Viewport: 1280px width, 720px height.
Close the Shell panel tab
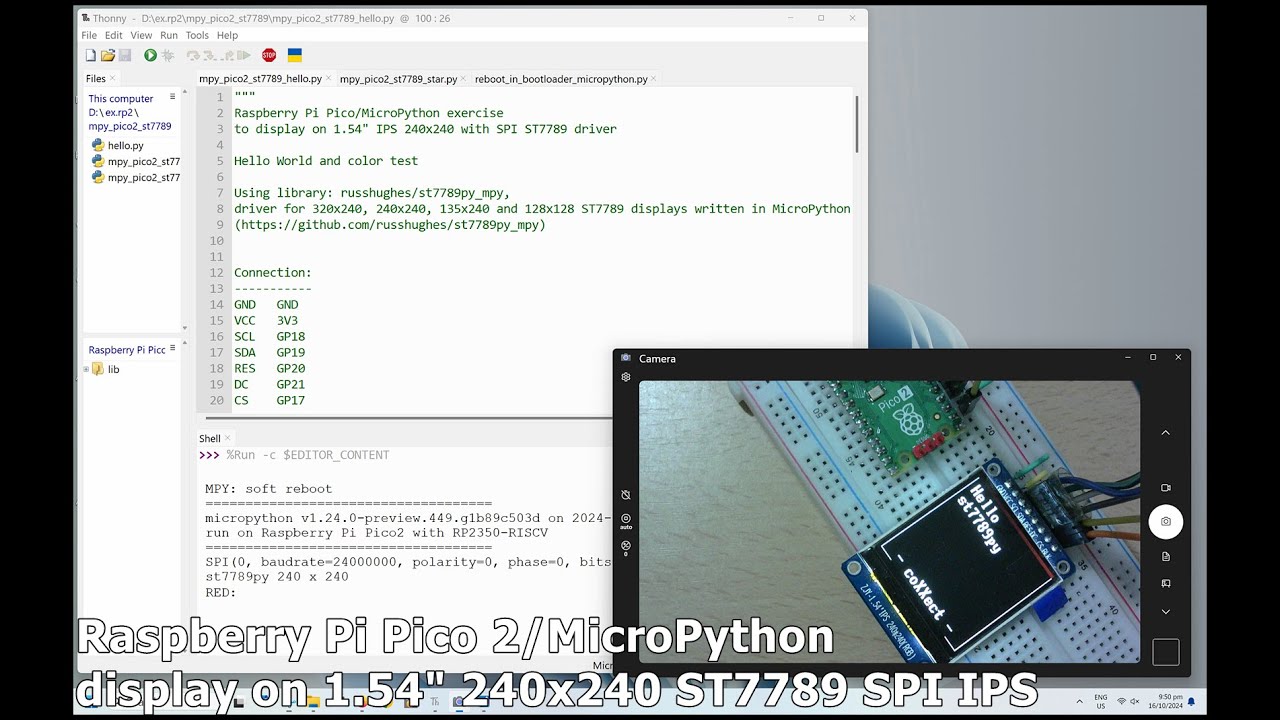227,438
